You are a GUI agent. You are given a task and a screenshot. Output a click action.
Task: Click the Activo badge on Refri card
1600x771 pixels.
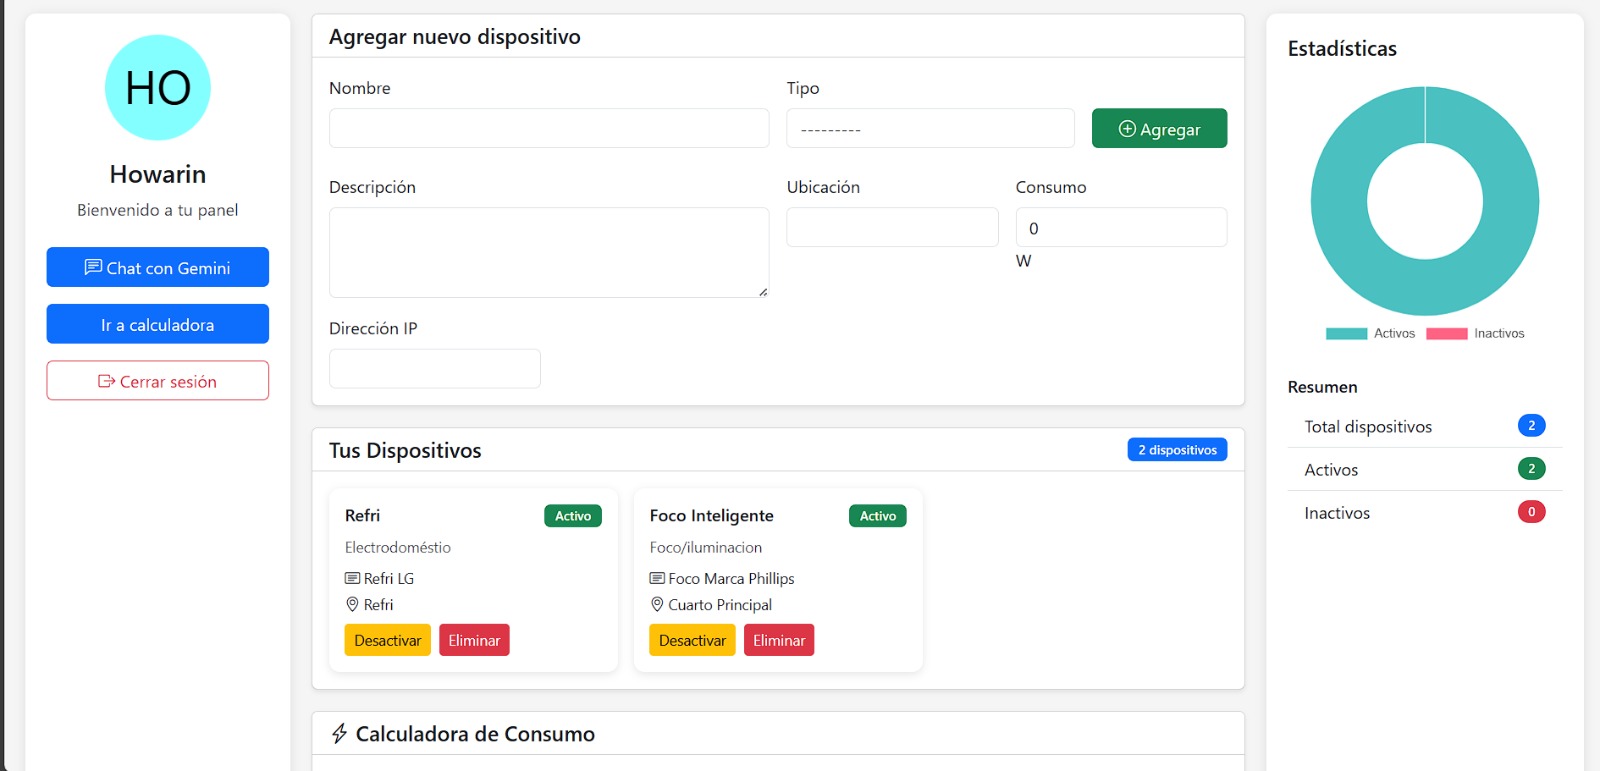[573, 516]
